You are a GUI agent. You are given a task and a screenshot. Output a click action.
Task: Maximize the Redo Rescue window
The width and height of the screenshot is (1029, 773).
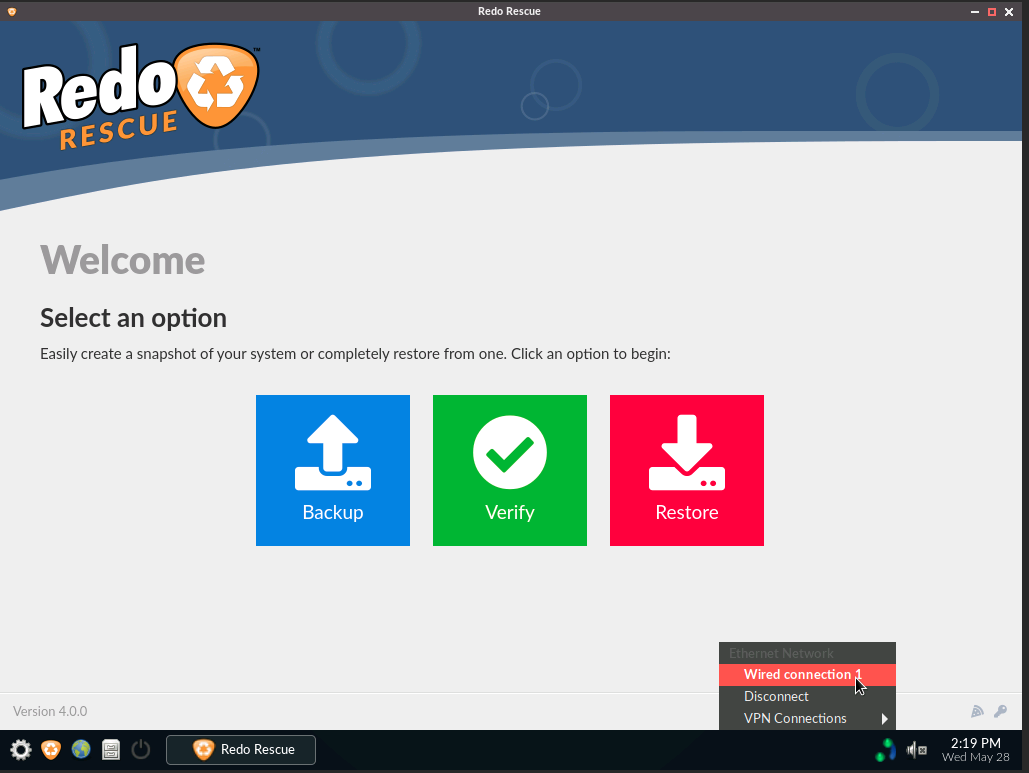coord(992,12)
